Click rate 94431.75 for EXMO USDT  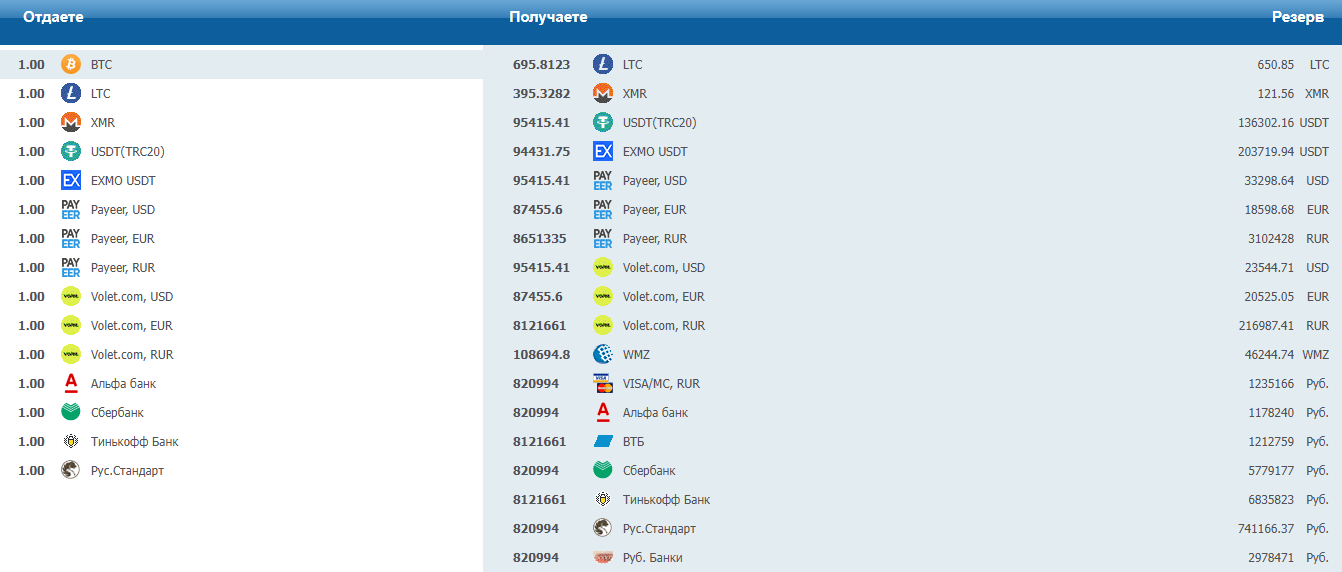(541, 151)
